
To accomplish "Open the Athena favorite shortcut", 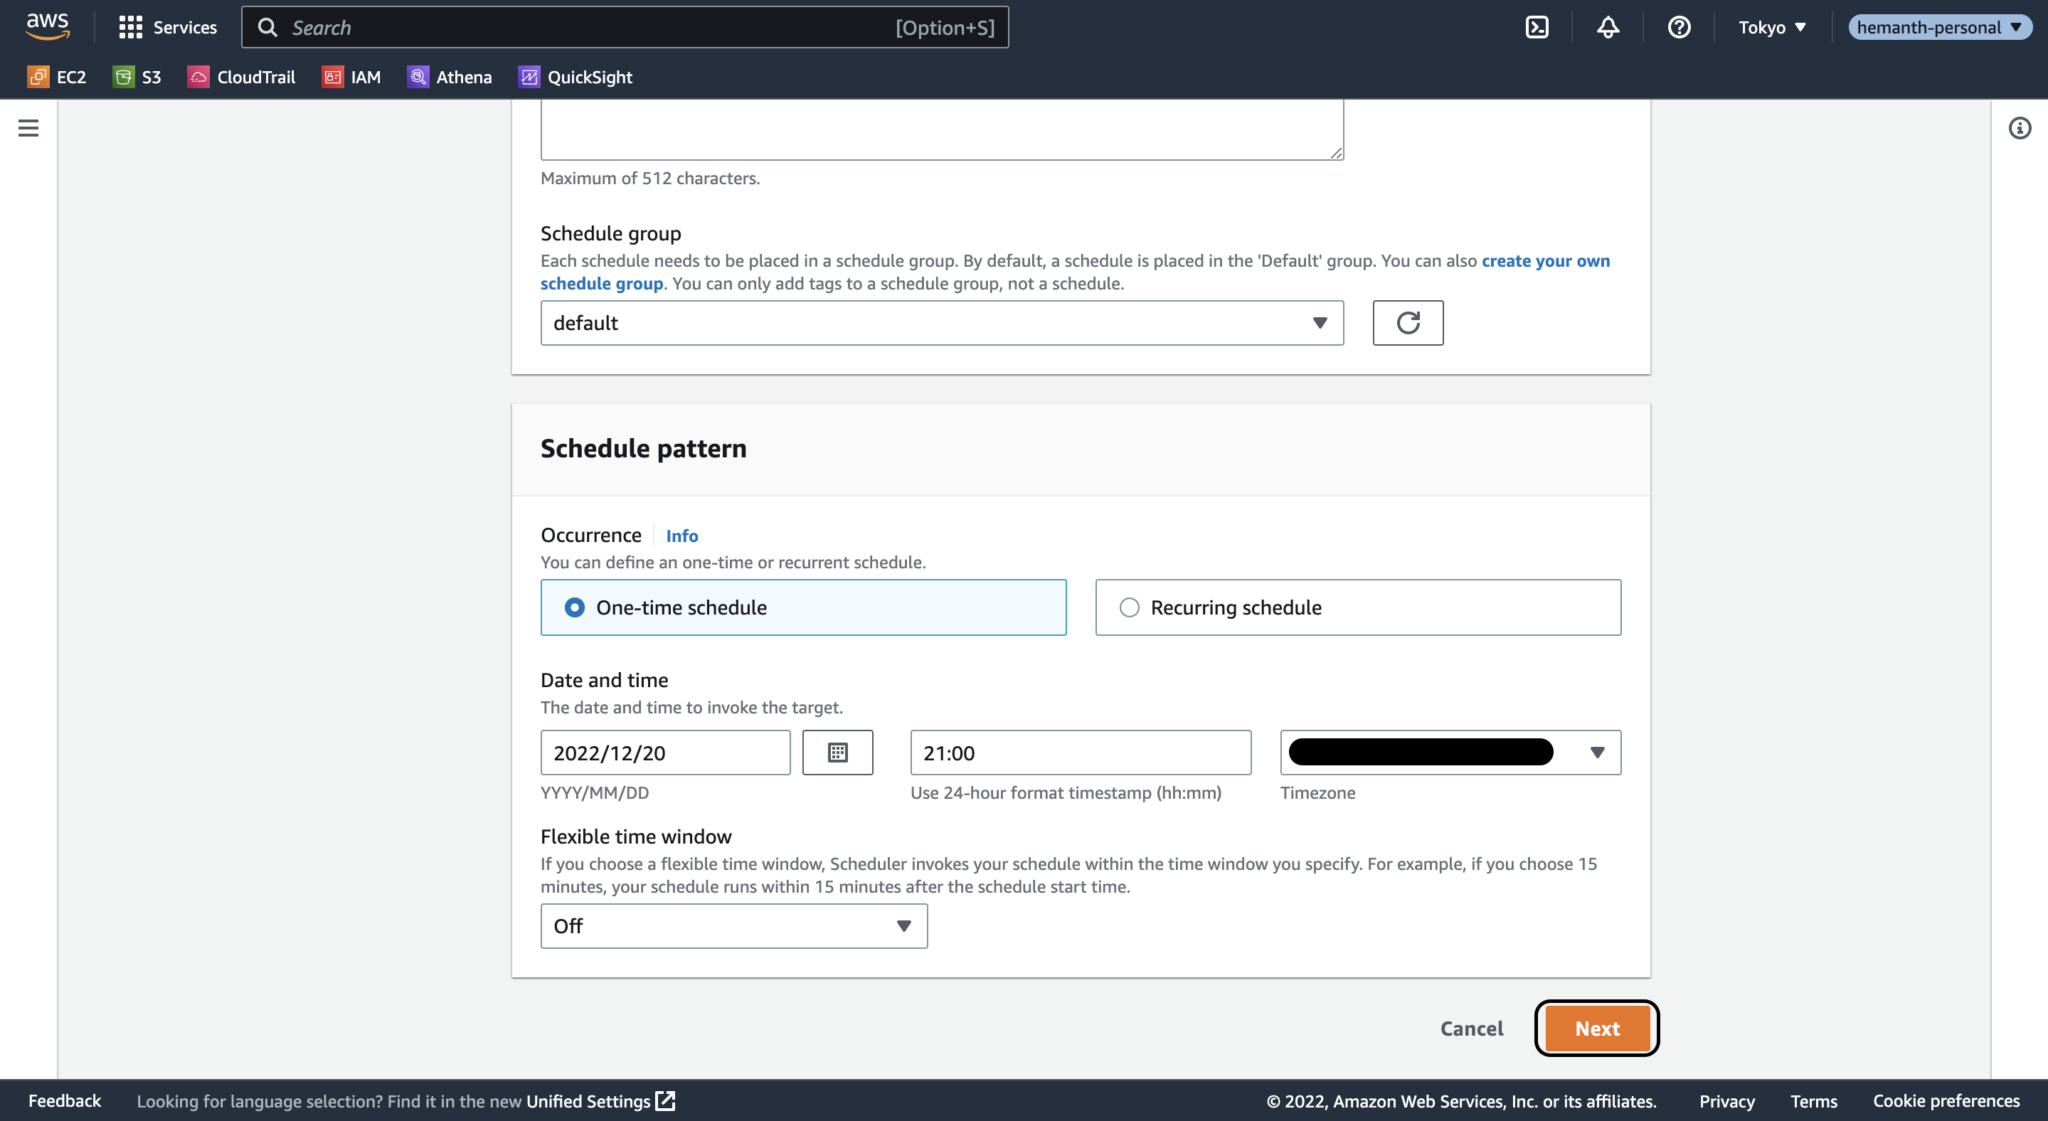I will [449, 76].
